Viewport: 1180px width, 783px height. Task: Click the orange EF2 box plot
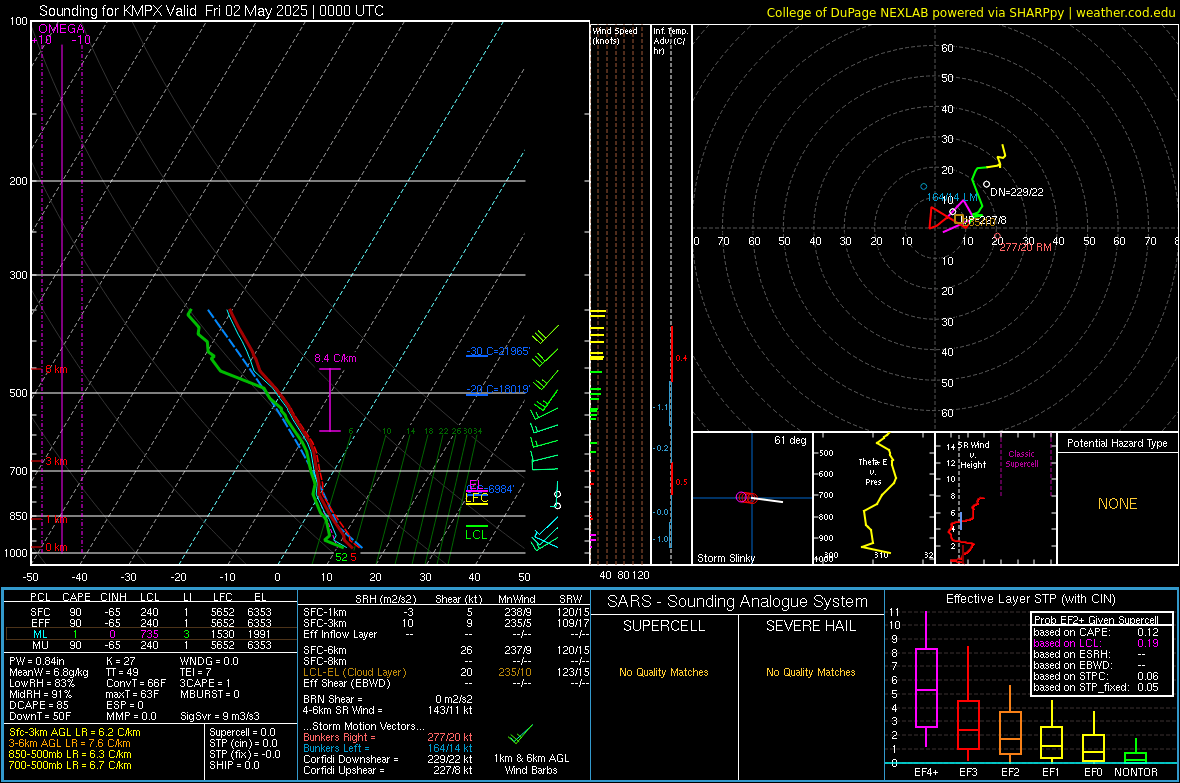point(1010,733)
